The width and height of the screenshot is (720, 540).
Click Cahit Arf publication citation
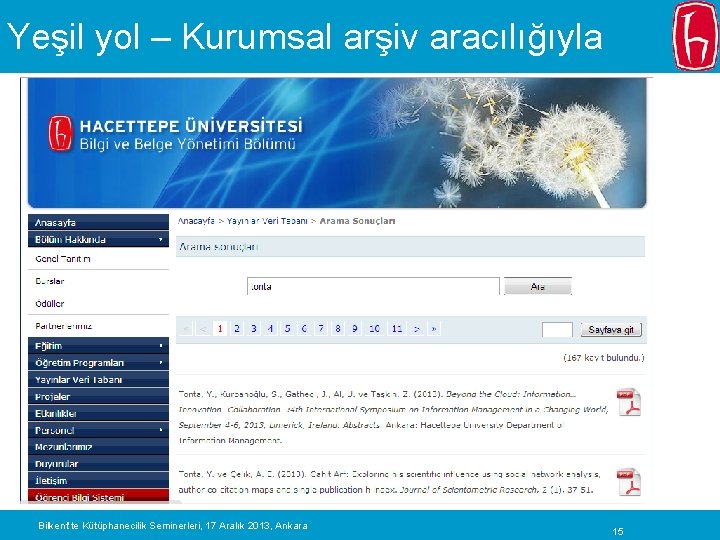point(389,482)
